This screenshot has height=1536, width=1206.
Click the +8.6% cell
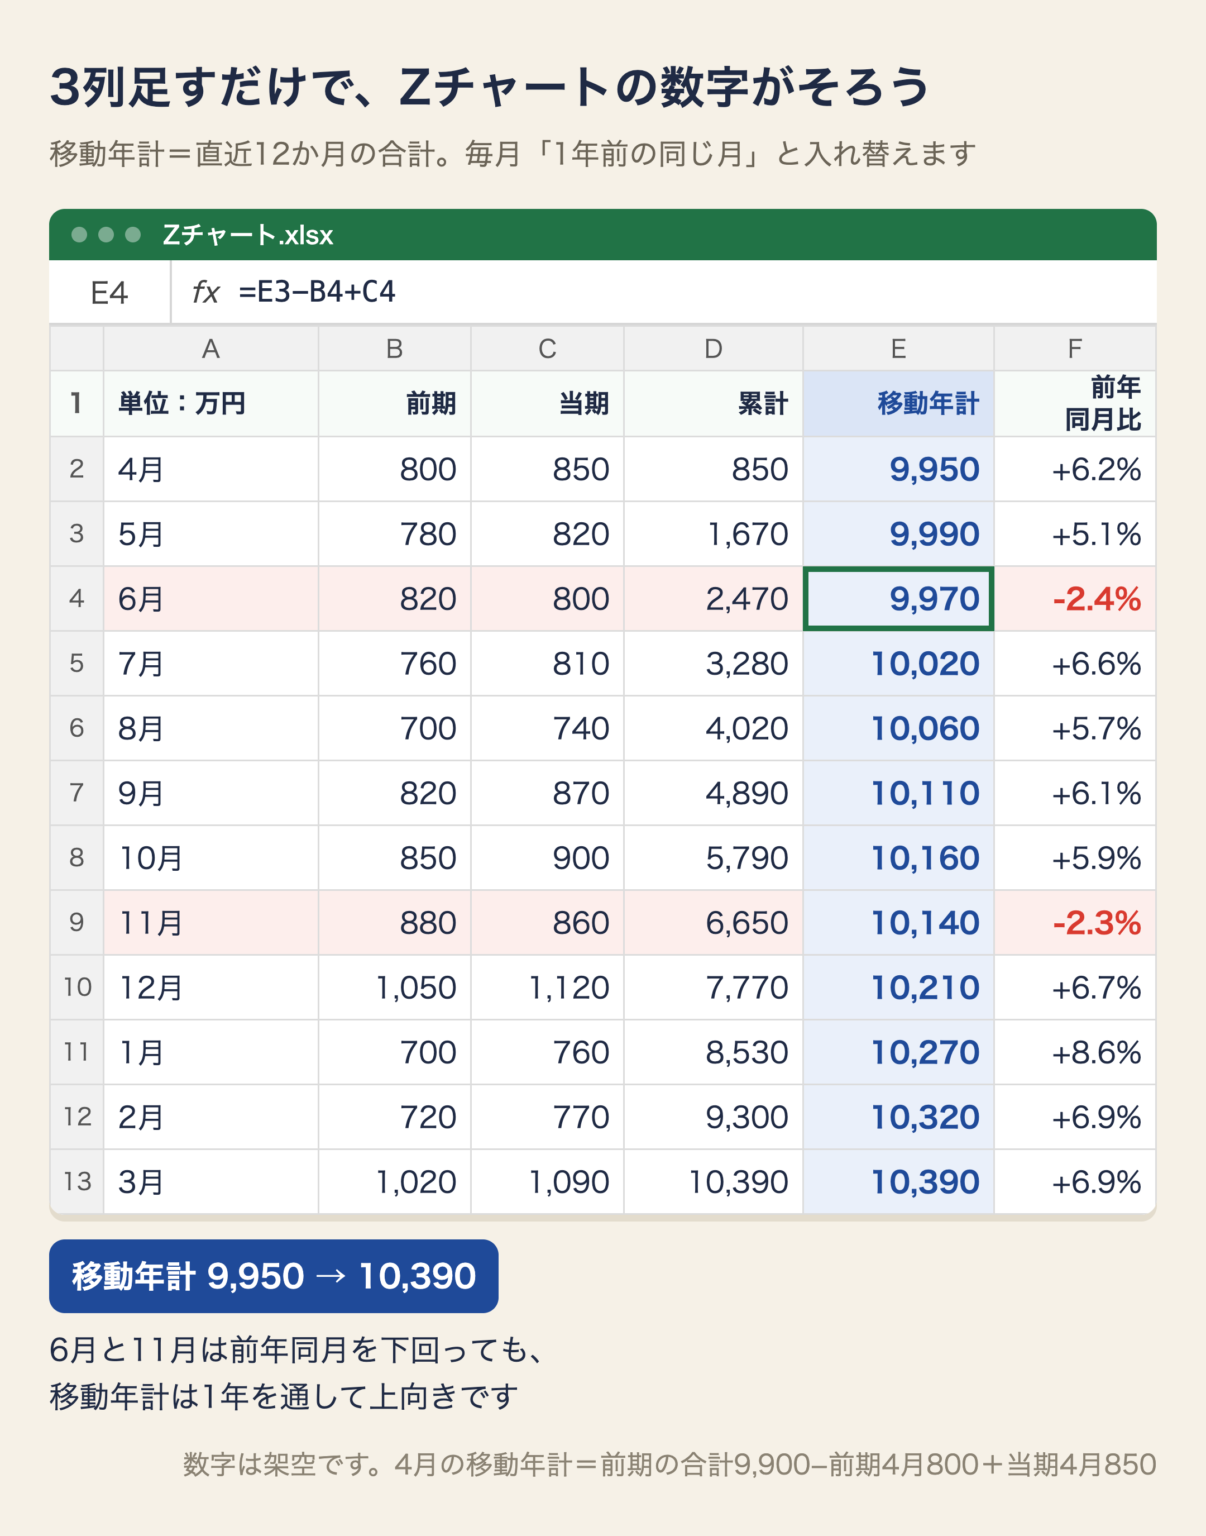(x=1075, y=1052)
